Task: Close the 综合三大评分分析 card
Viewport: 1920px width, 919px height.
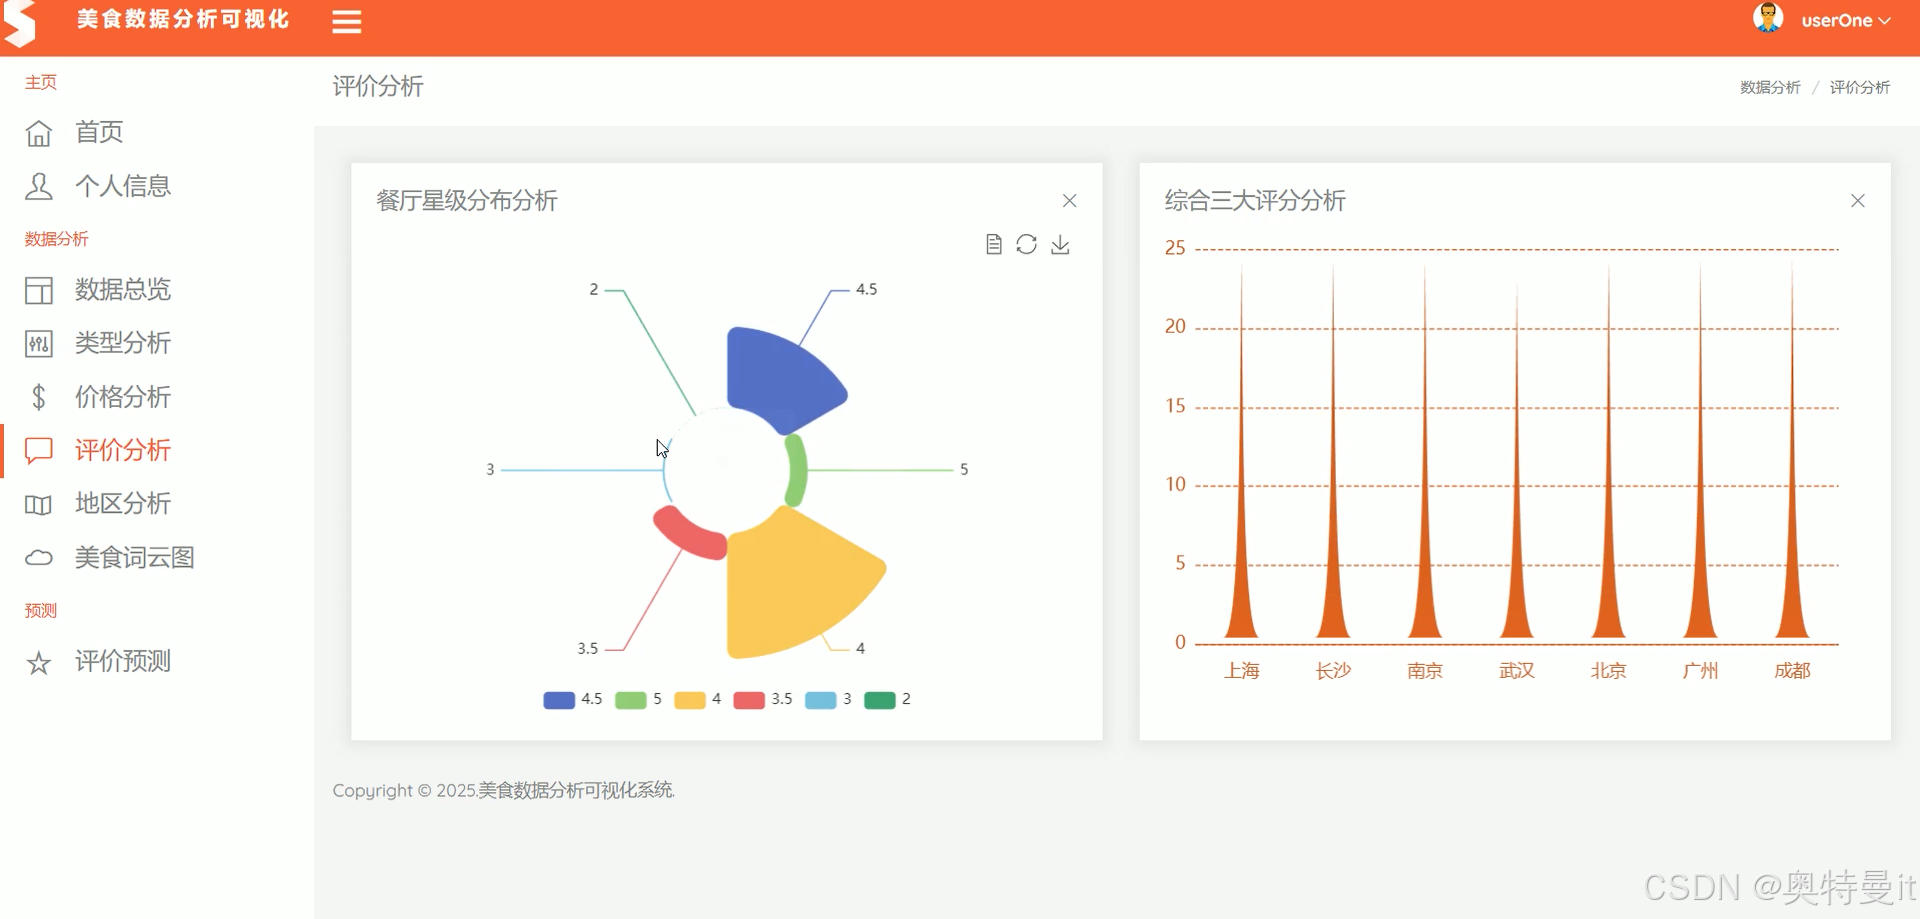Action: tap(1858, 200)
